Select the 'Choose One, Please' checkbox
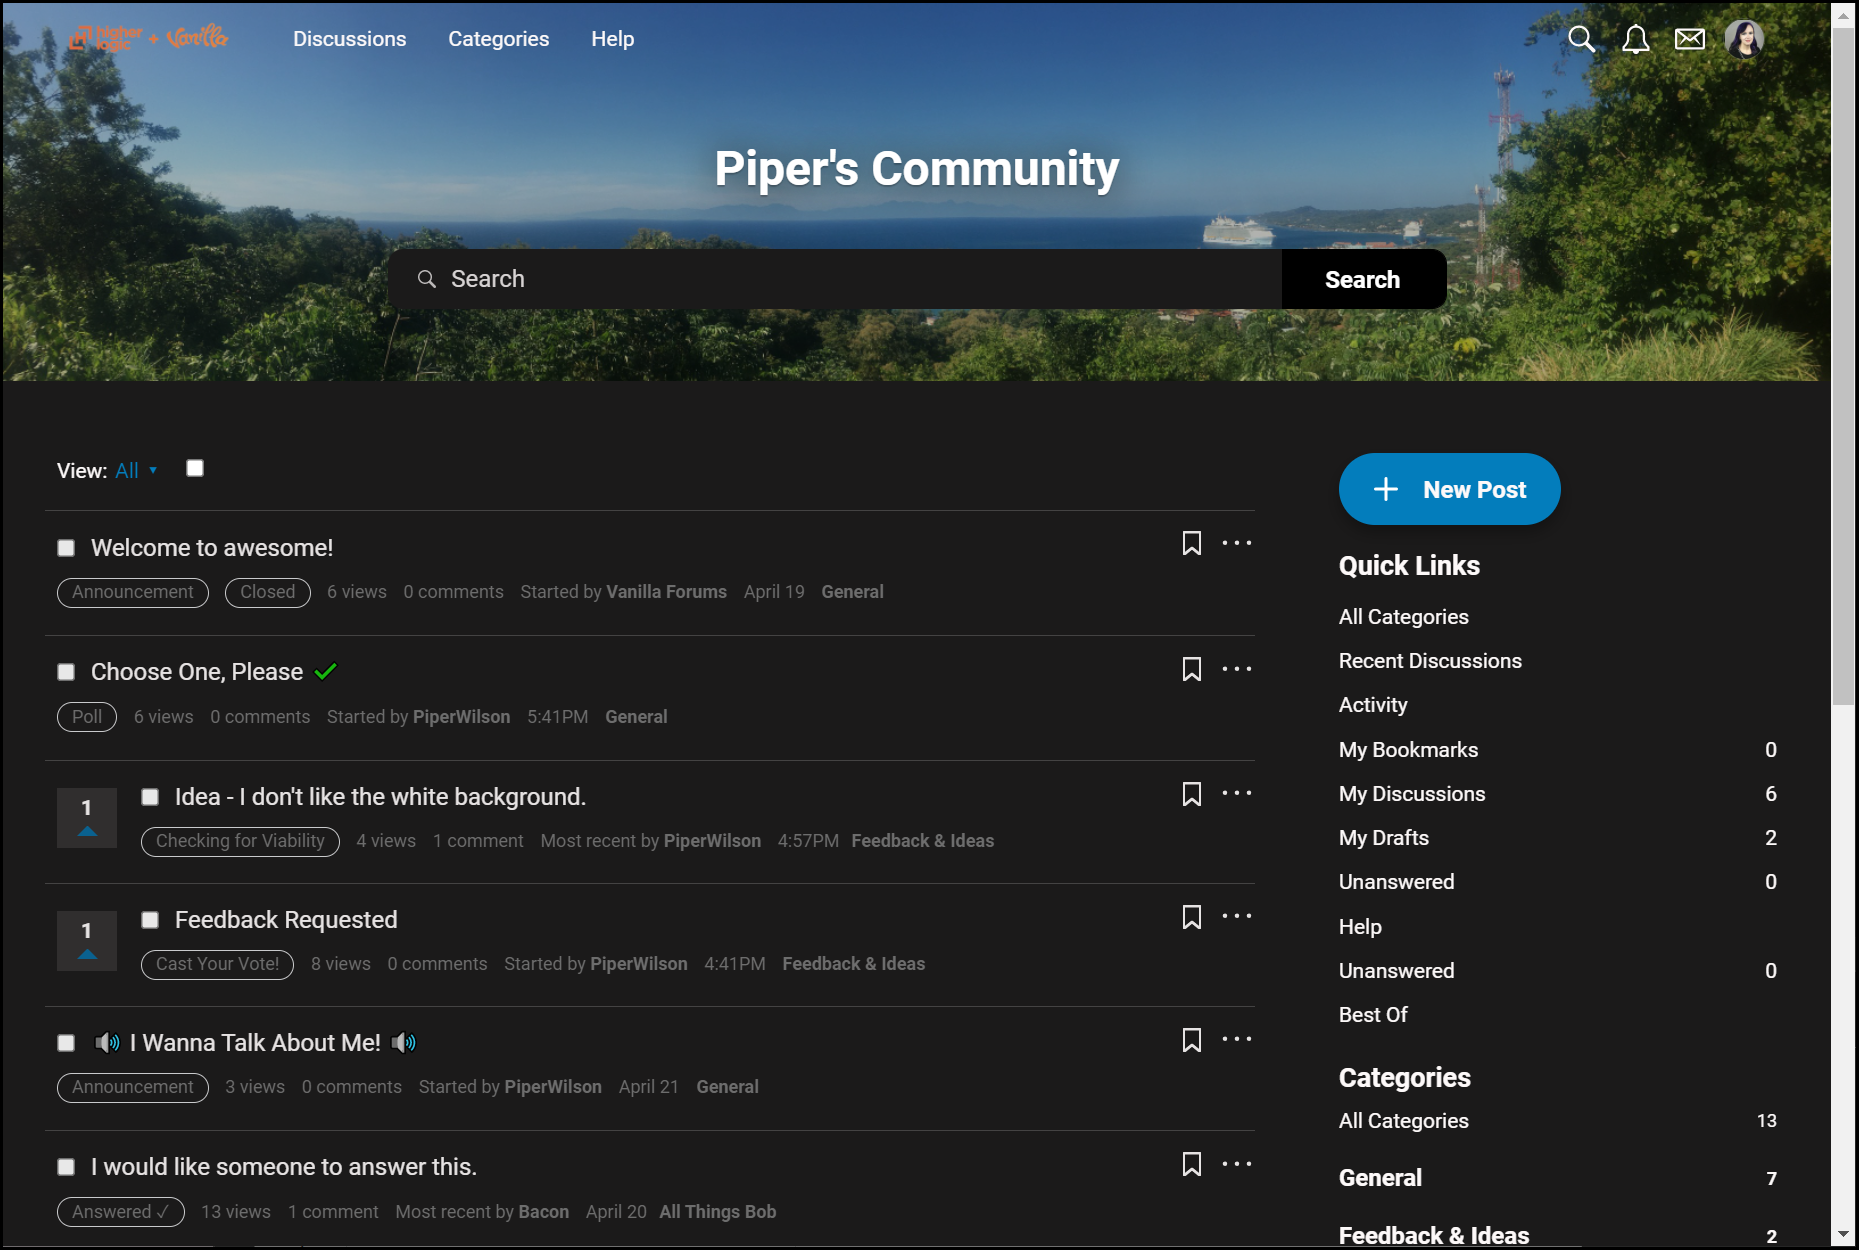1859x1250 pixels. pos(66,672)
